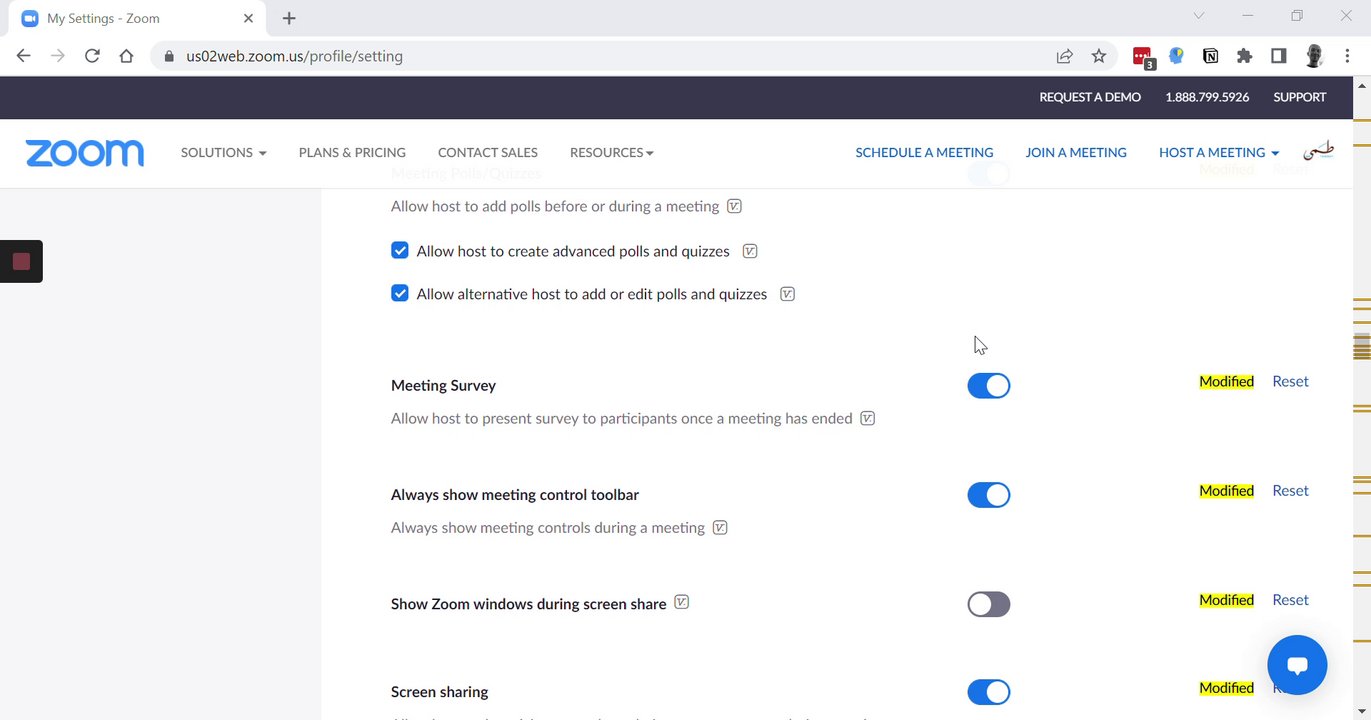The height and width of the screenshot is (720, 1371).
Task: Reset the Always show meeting control toolbar setting
Action: tap(1290, 491)
